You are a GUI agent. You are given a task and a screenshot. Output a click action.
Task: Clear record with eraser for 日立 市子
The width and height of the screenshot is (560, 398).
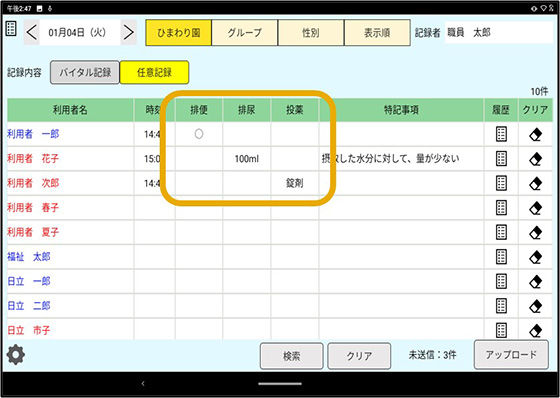[535, 330]
